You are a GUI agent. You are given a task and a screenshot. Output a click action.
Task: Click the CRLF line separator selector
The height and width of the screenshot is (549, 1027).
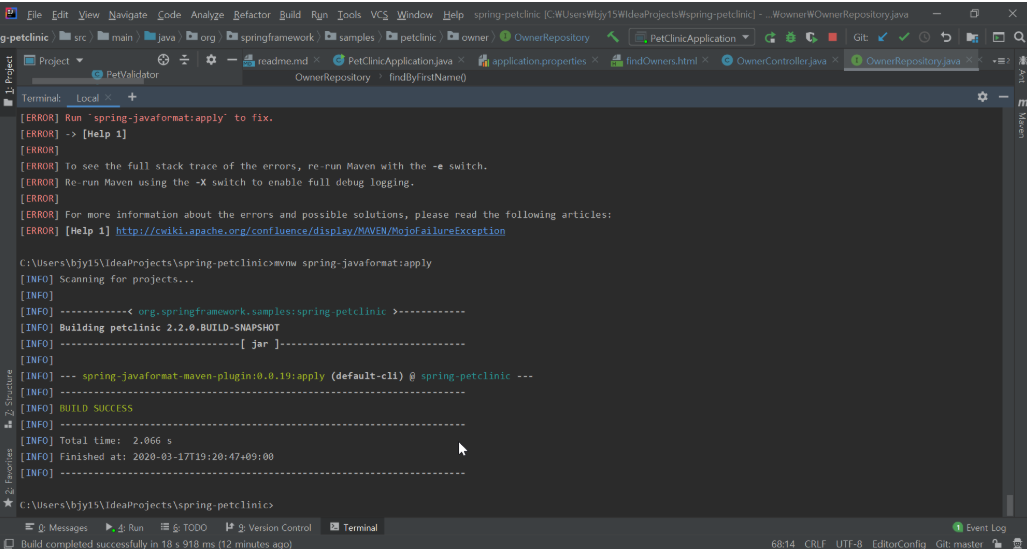point(815,544)
